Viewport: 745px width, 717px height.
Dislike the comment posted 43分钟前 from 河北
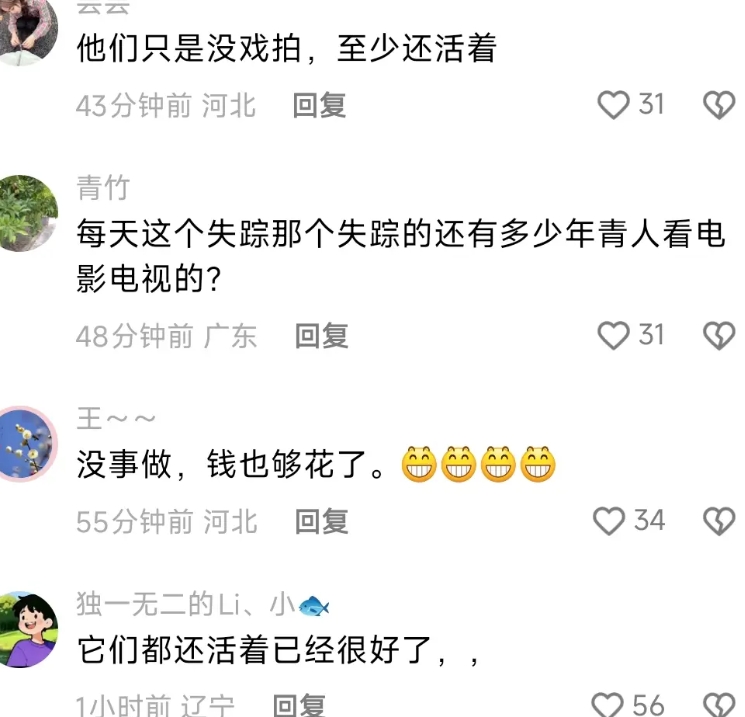(719, 105)
